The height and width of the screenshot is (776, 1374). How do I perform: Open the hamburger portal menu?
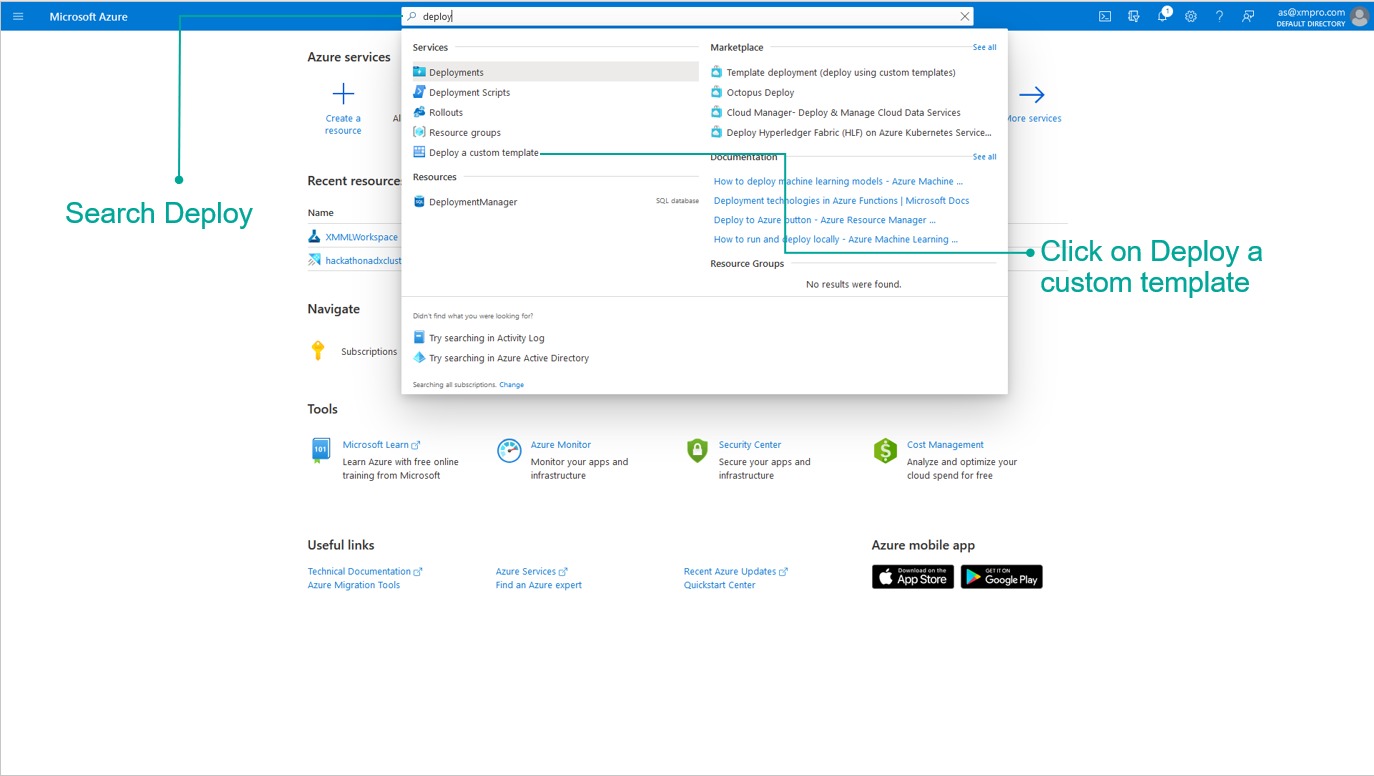coord(18,16)
